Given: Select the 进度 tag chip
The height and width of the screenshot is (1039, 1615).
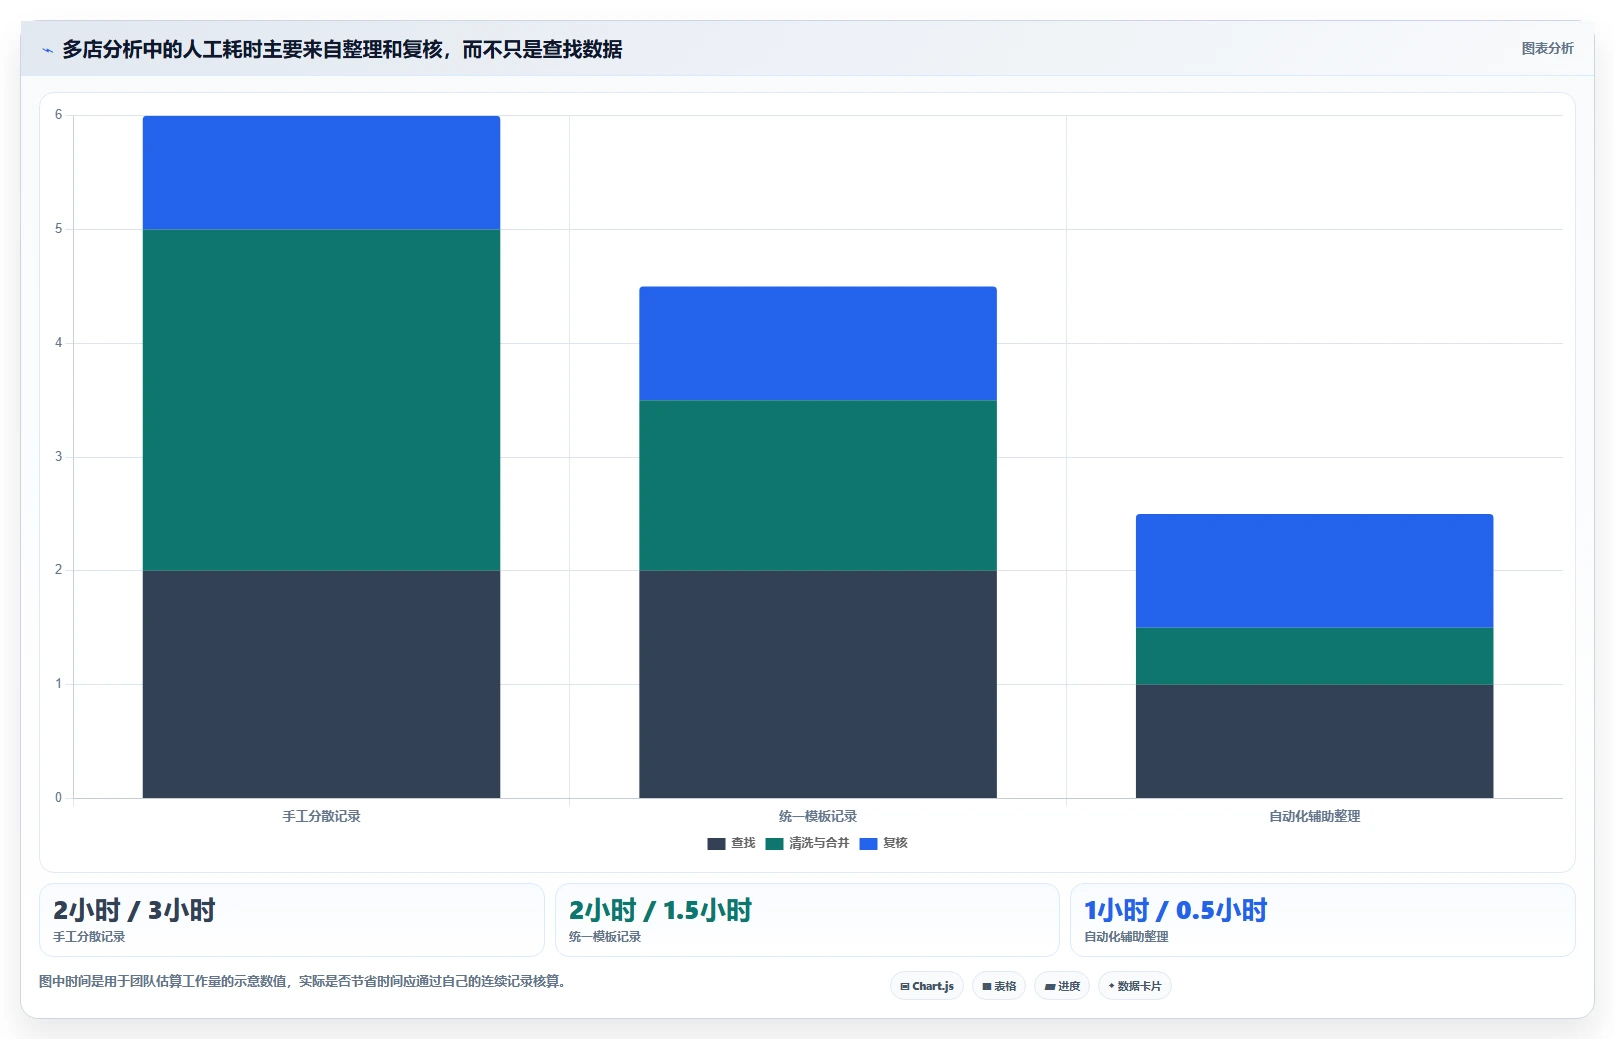Looking at the screenshot, I should coord(1062,986).
